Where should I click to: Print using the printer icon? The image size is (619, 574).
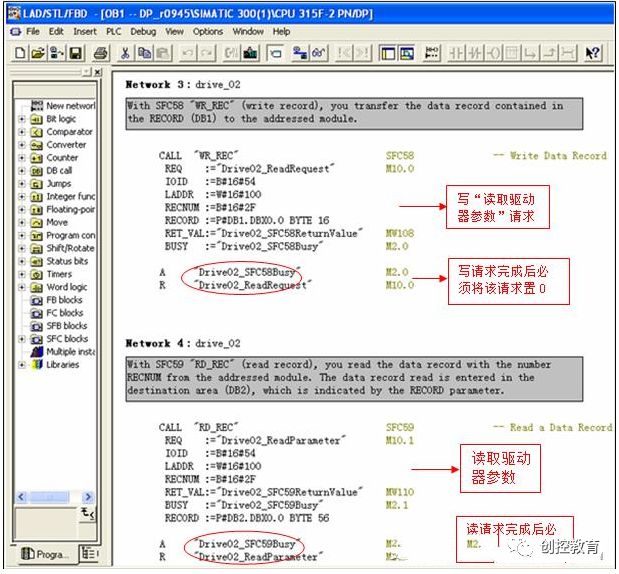[x=101, y=53]
